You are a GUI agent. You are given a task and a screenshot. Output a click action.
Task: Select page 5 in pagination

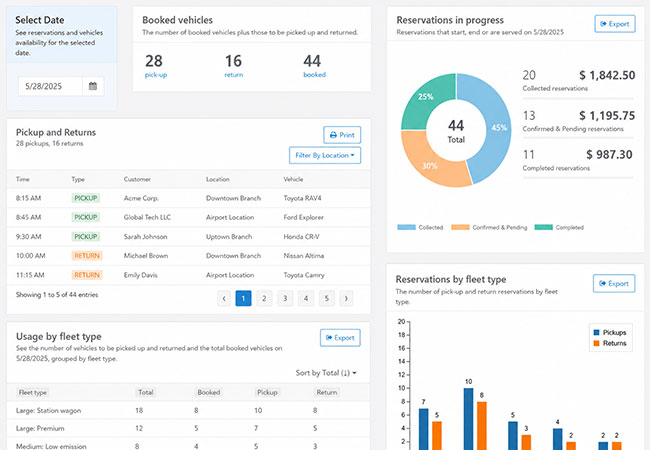pos(327,298)
